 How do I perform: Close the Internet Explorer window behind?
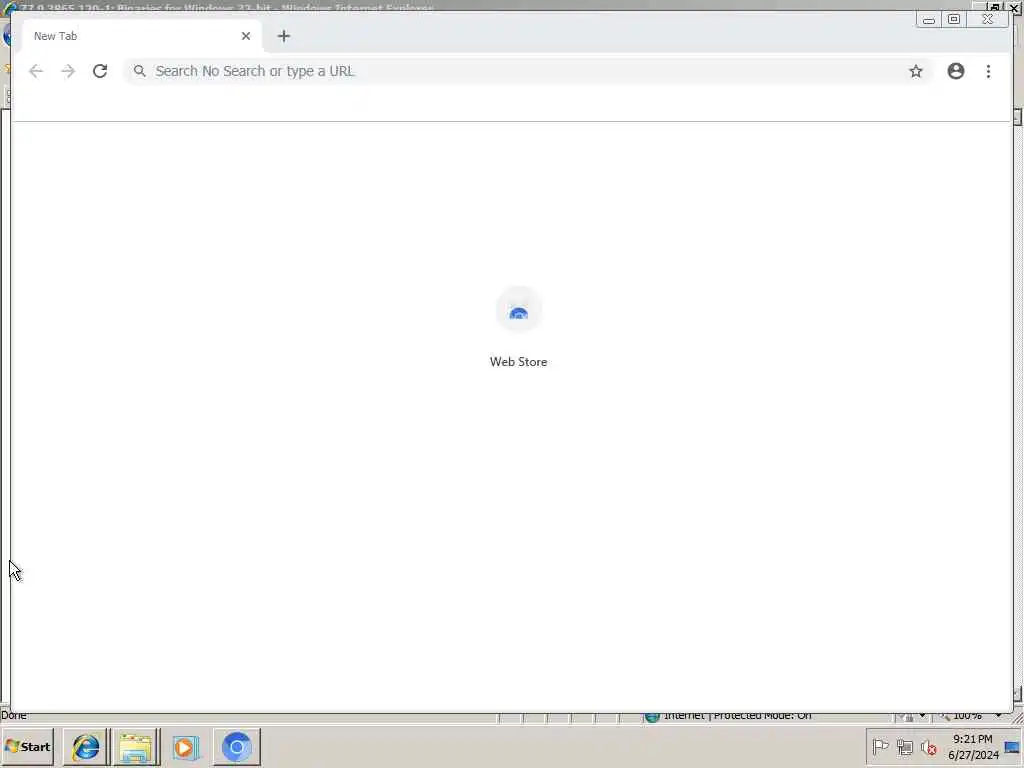click(1015, 8)
